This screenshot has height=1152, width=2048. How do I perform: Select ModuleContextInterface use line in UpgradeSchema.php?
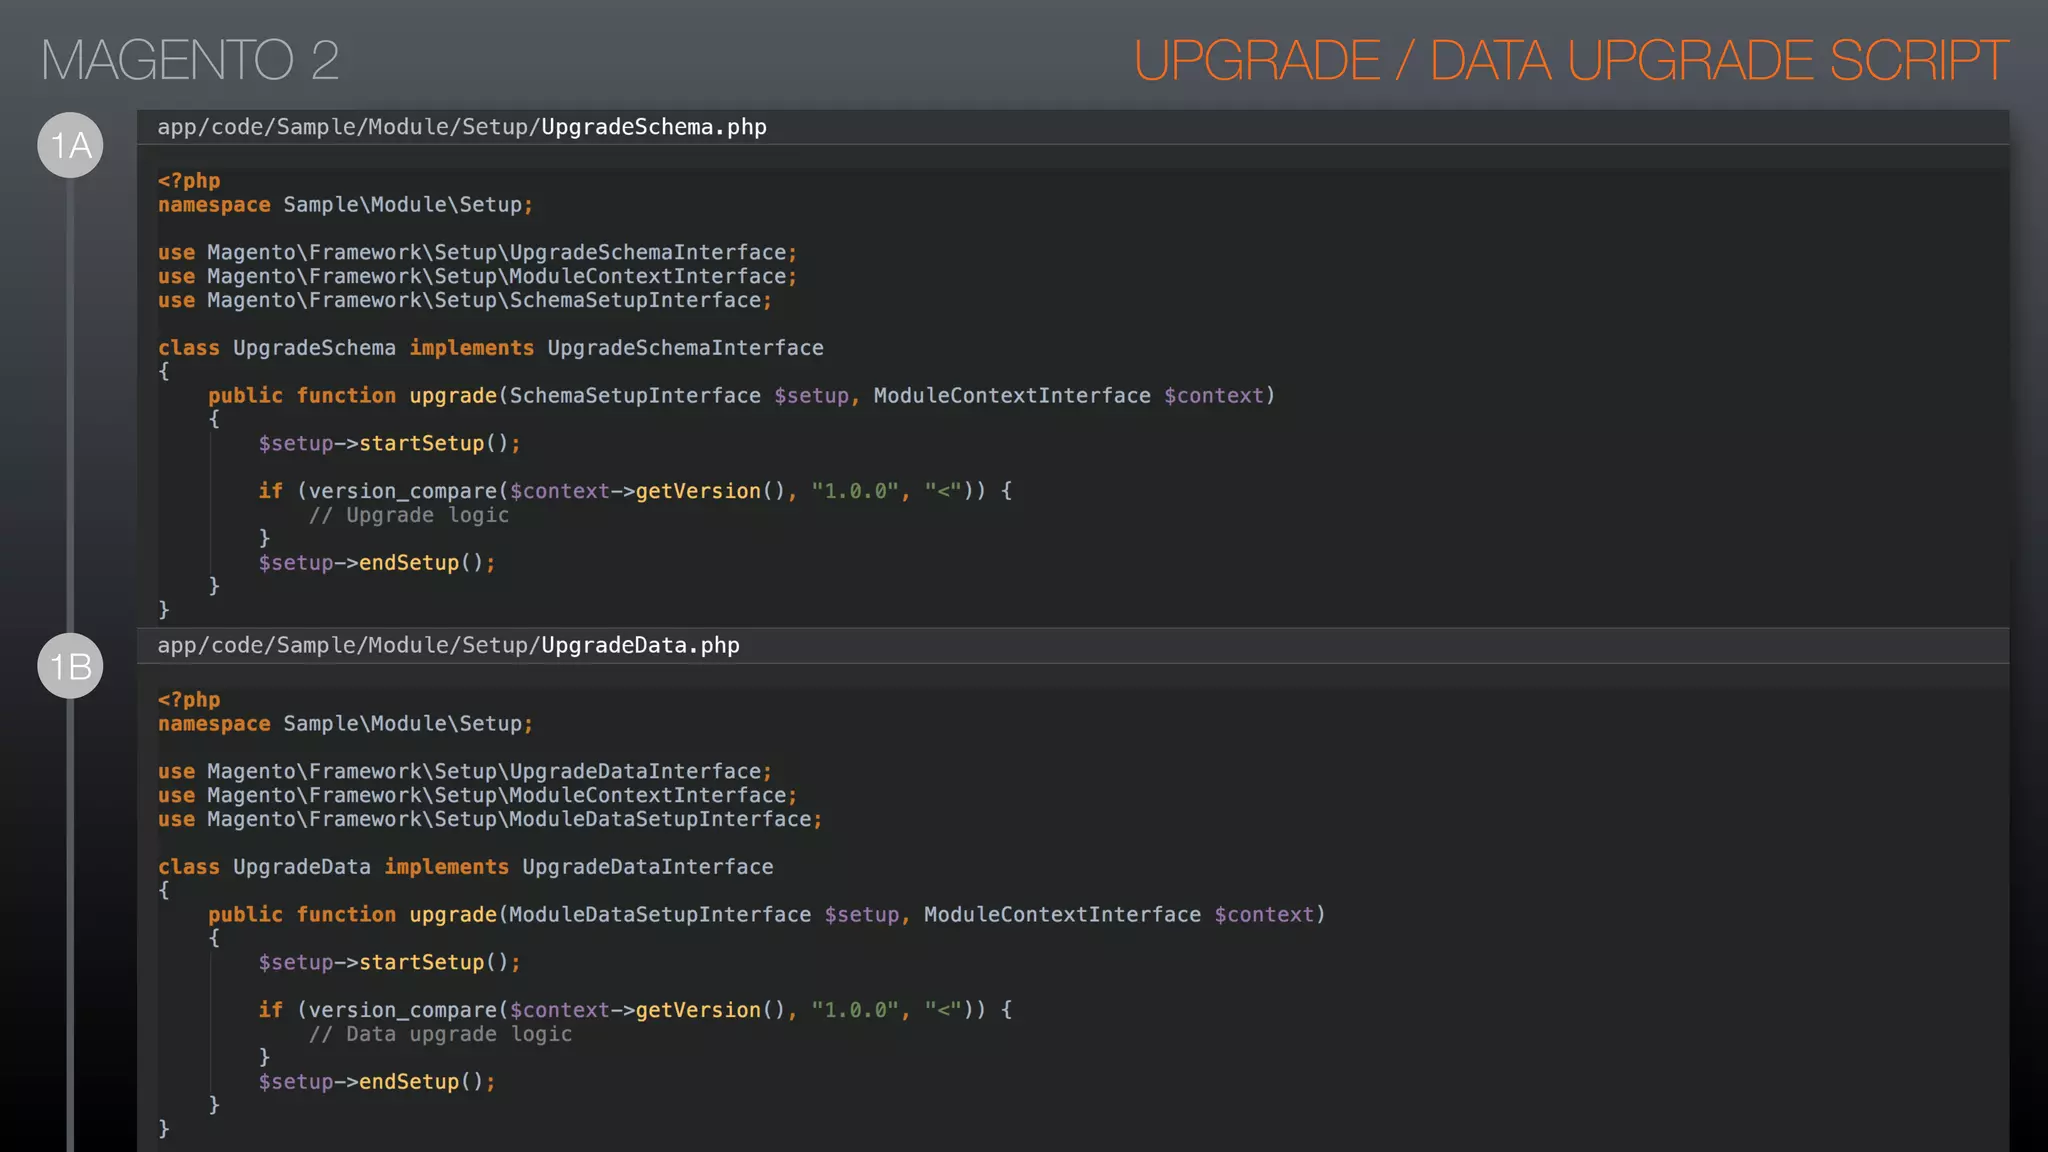(x=477, y=277)
